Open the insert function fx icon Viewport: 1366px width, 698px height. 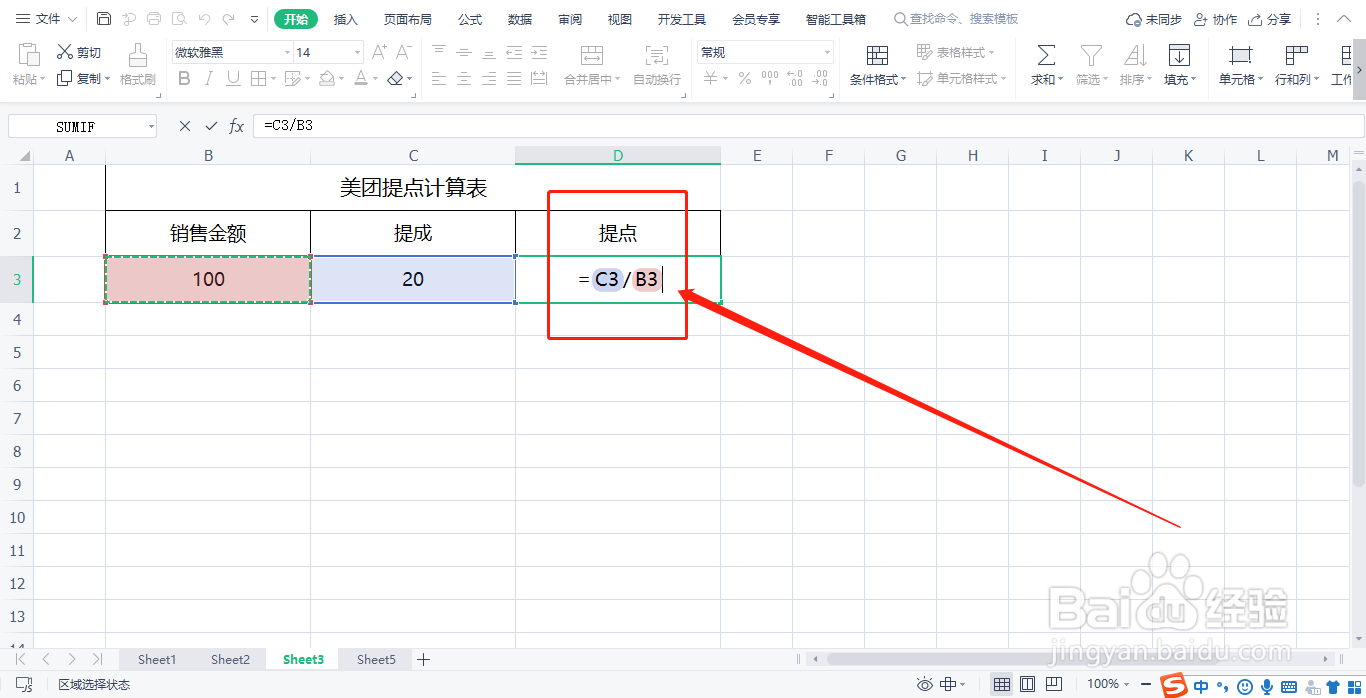click(237, 126)
